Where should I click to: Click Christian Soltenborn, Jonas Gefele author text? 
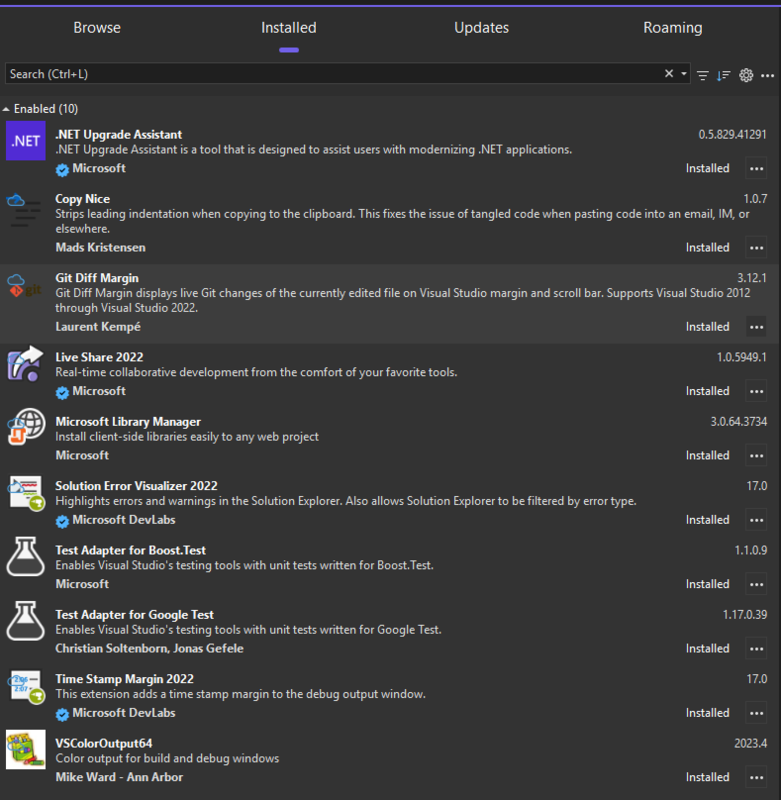click(149, 648)
